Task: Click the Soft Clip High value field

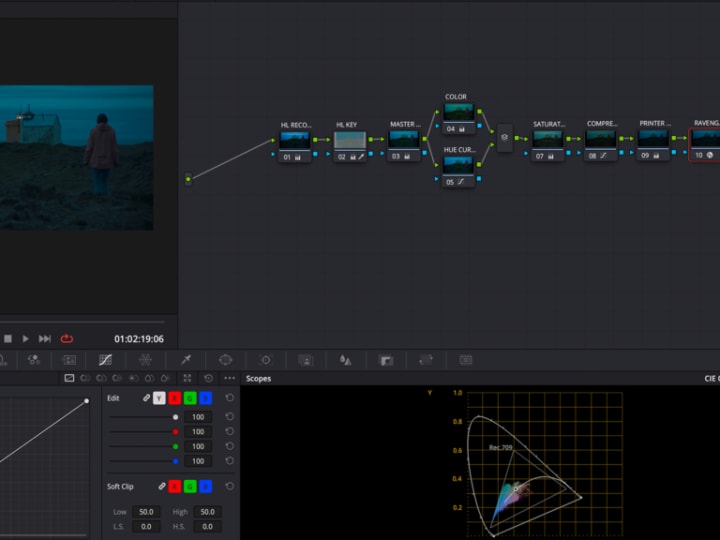Action: pos(207,512)
